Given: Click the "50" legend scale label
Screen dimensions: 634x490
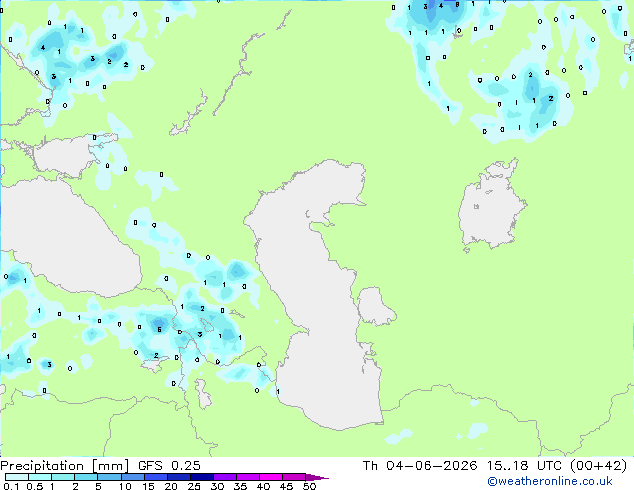Looking at the screenshot, I should click(309, 486).
